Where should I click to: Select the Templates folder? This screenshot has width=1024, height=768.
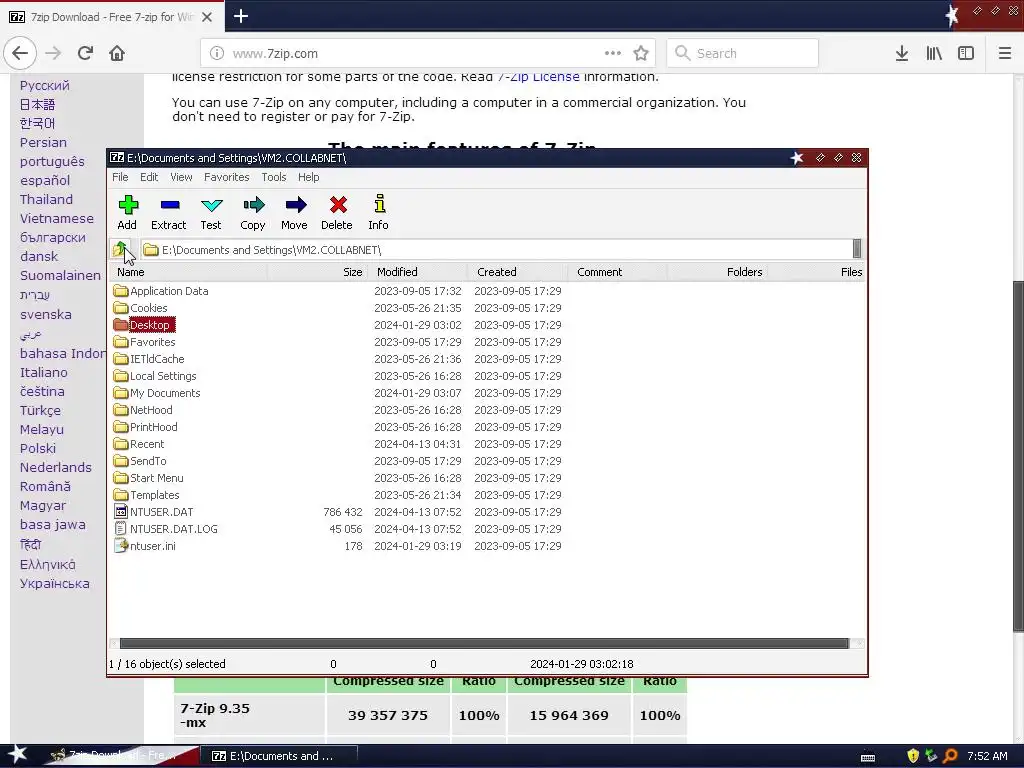[x=146, y=494]
